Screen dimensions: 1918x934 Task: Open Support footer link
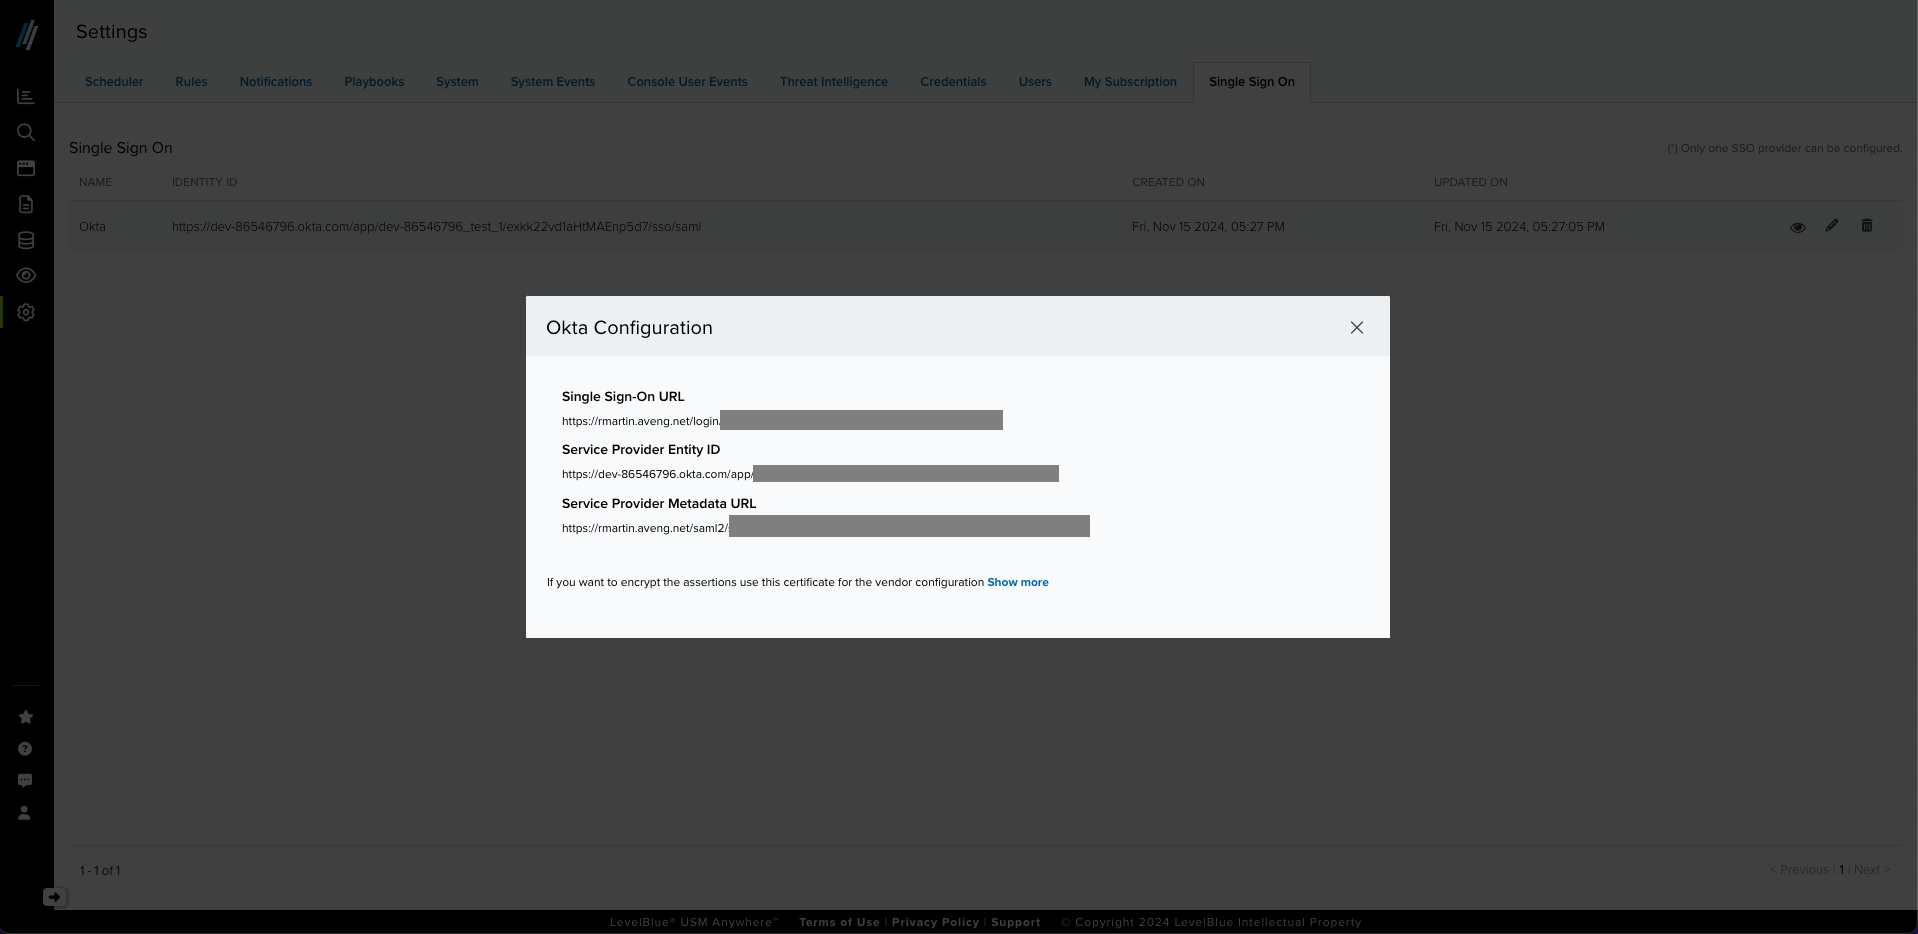[x=1016, y=922]
